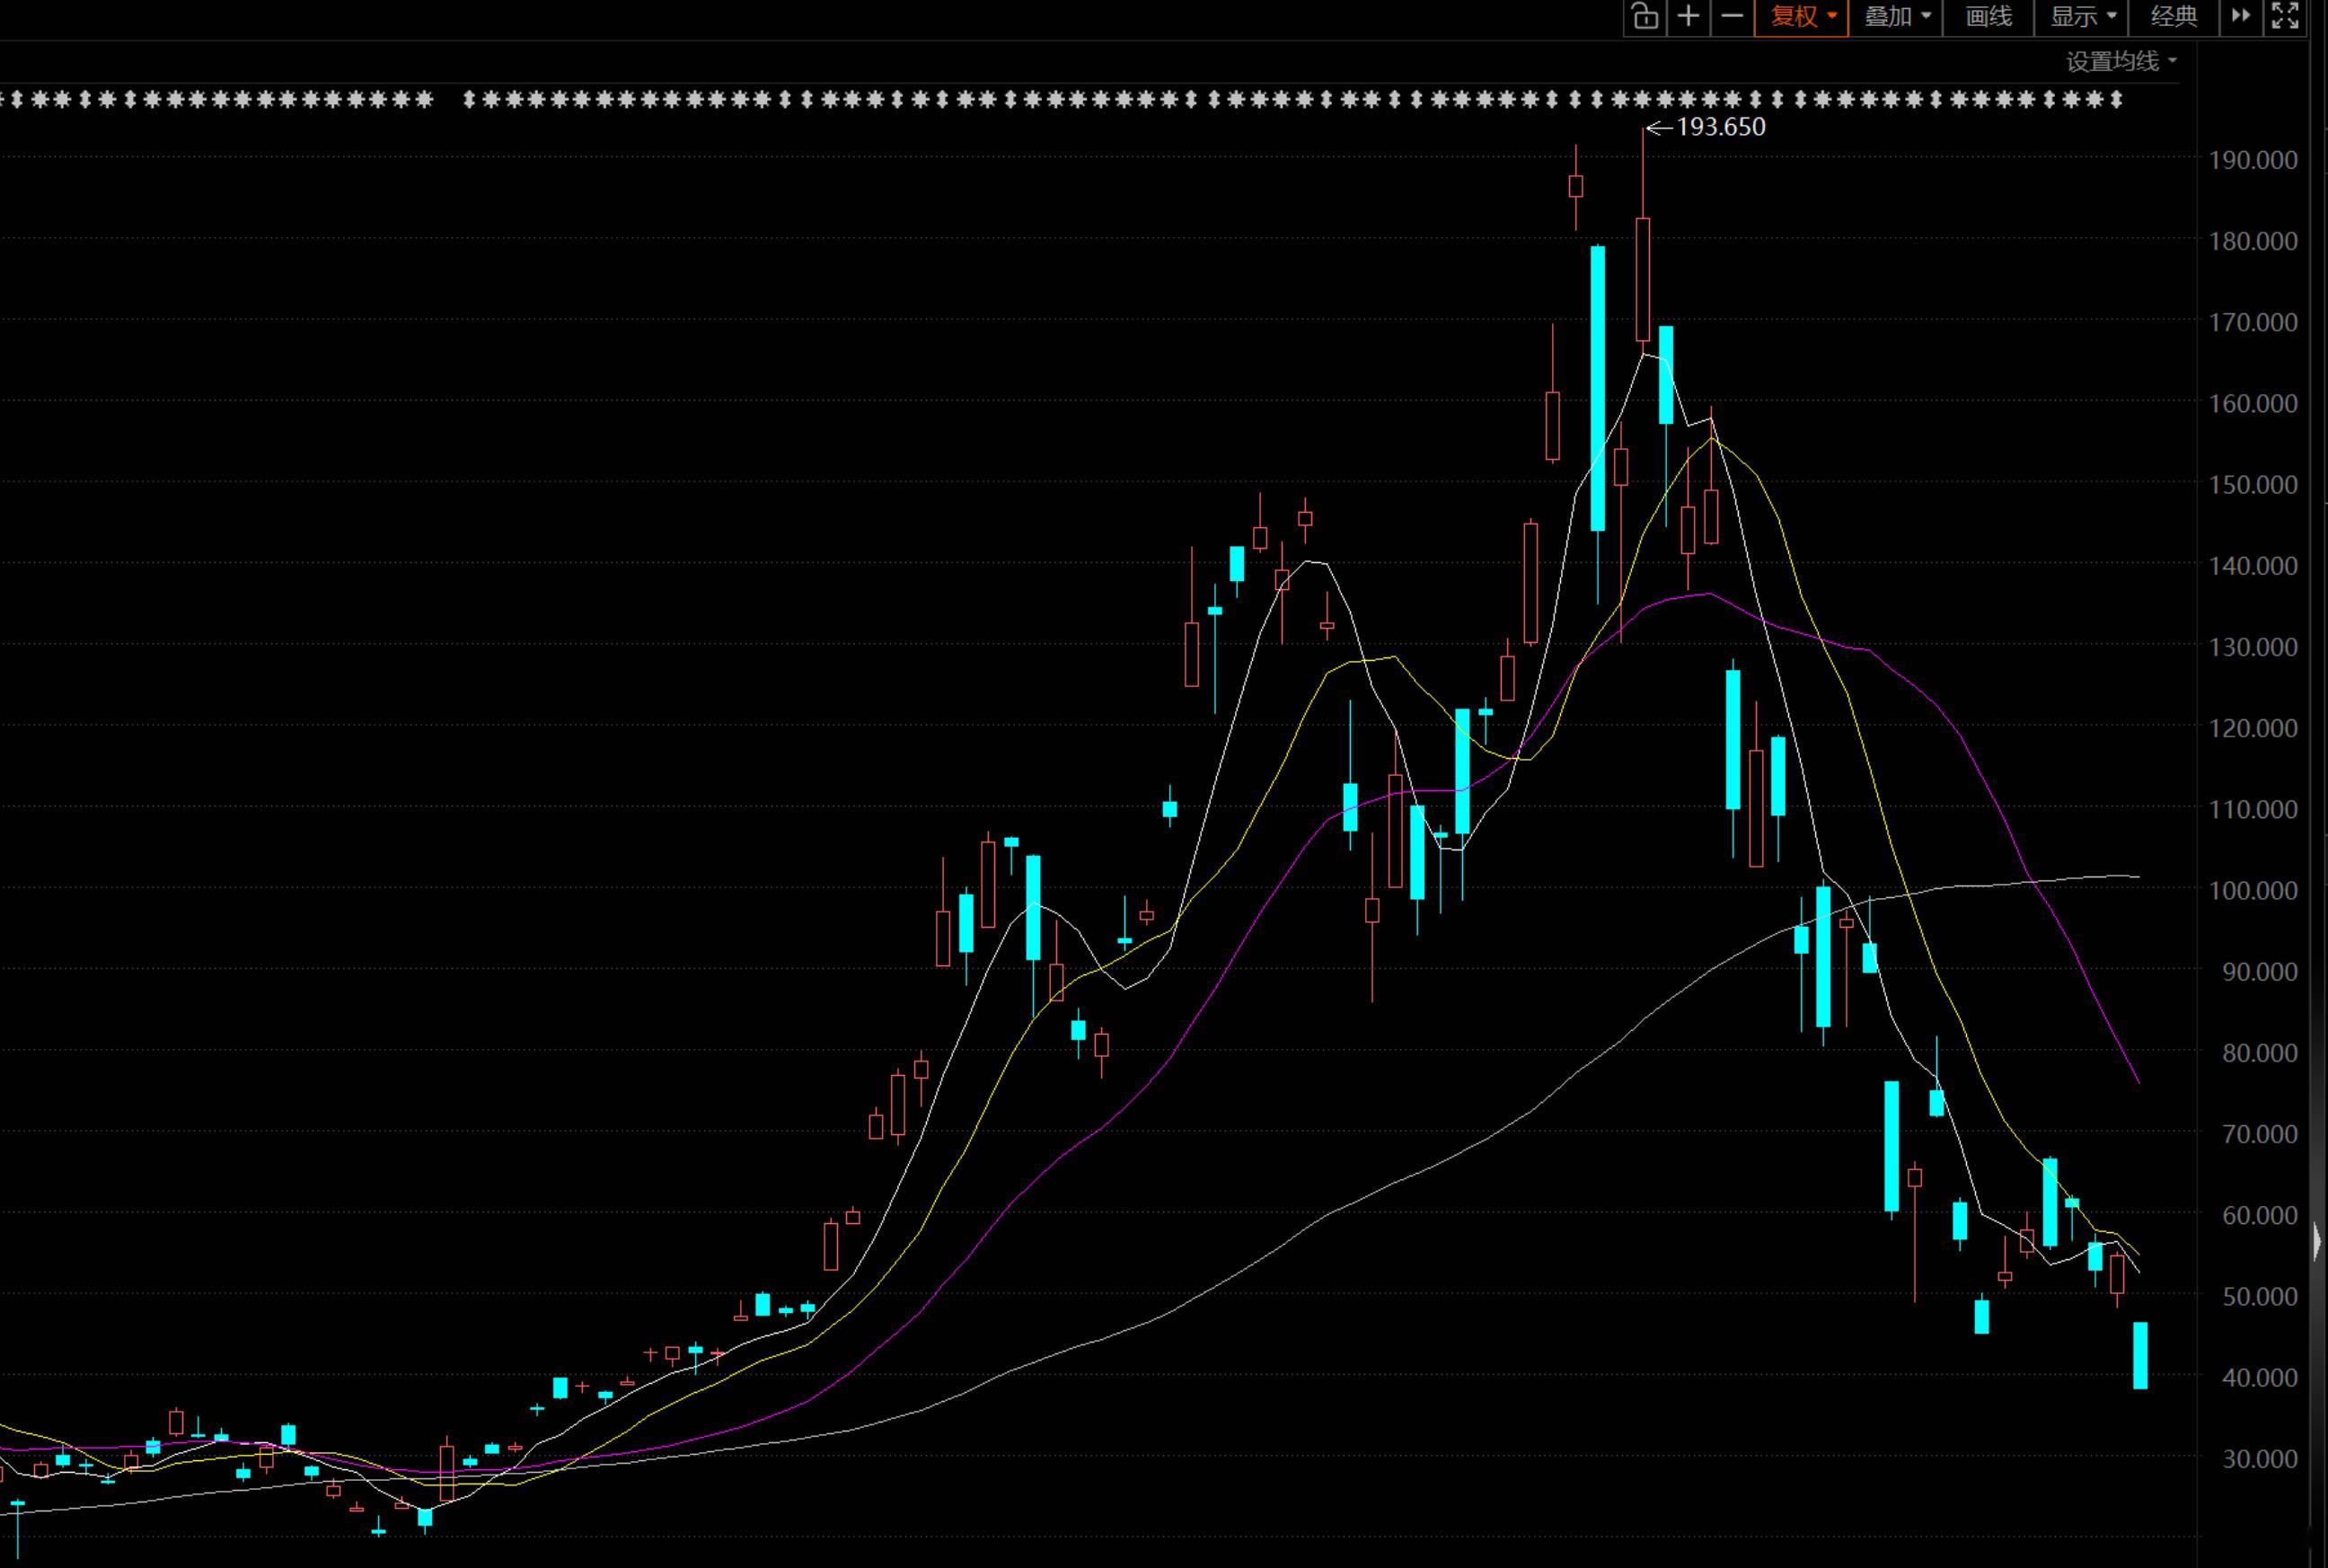The image size is (2328, 1568).
Task: Select the final cyan candle at chart's right end
Action: (2140, 1355)
